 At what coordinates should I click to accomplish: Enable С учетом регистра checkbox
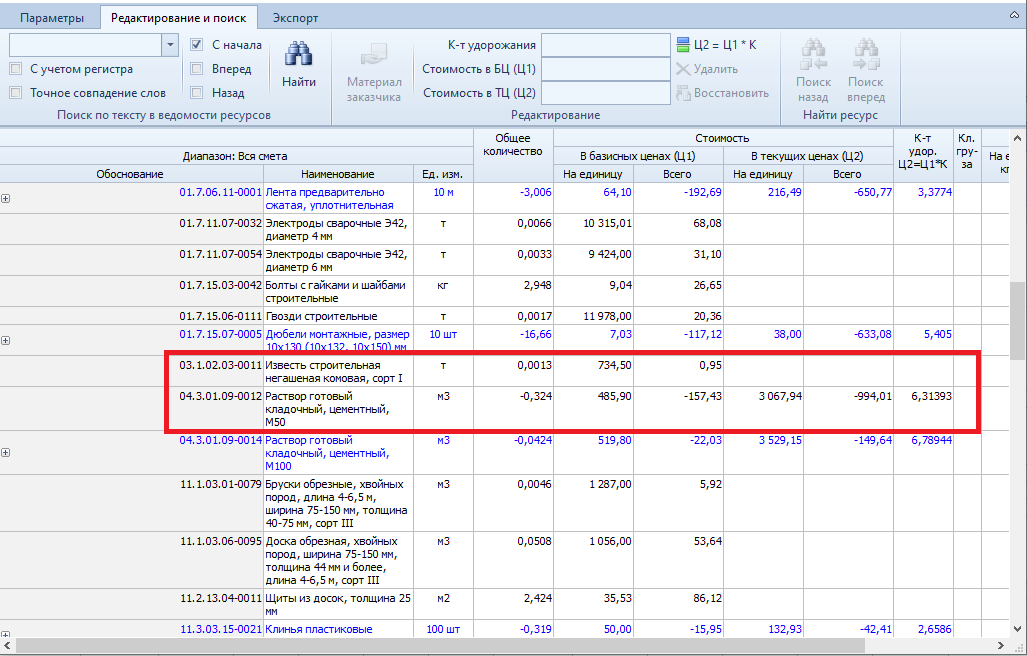coord(16,69)
